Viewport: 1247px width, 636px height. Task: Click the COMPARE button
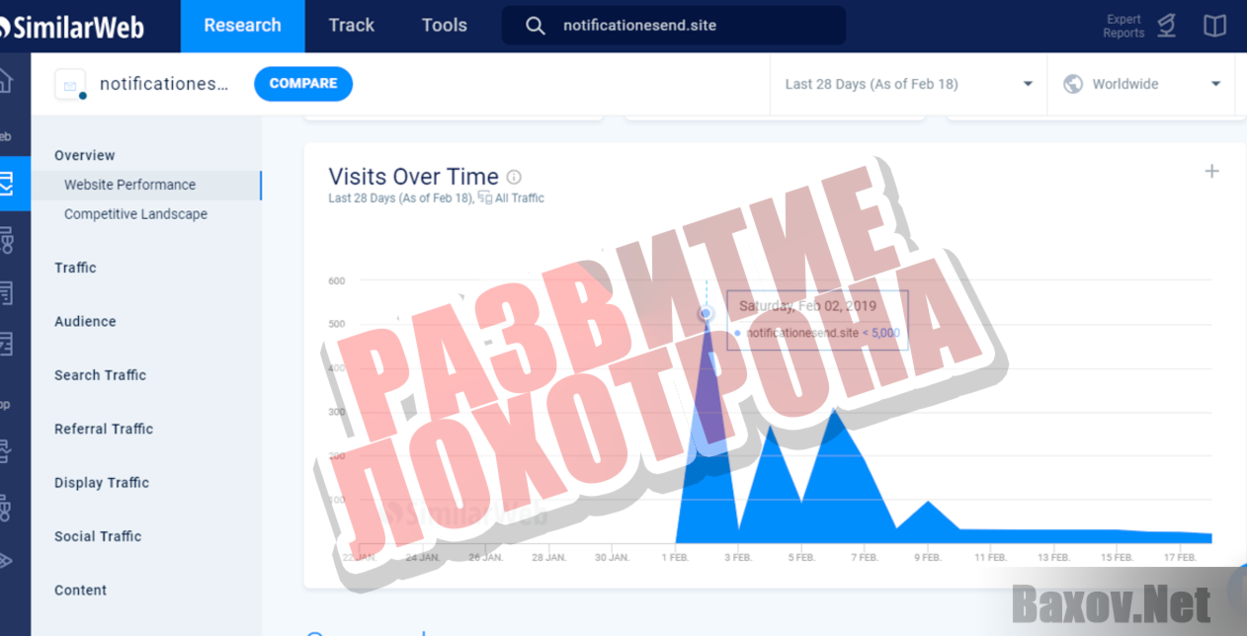(303, 84)
